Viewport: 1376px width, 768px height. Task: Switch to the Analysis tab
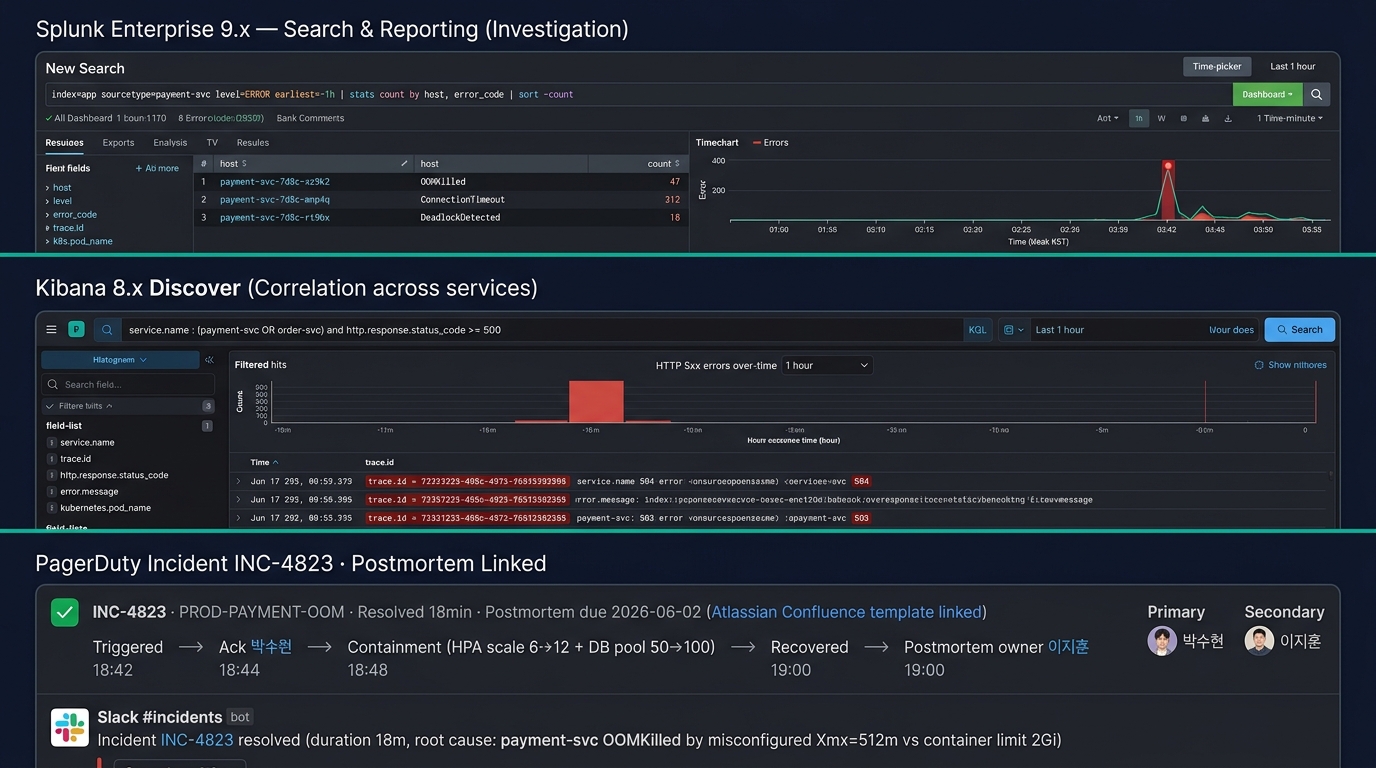click(x=170, y=143)
